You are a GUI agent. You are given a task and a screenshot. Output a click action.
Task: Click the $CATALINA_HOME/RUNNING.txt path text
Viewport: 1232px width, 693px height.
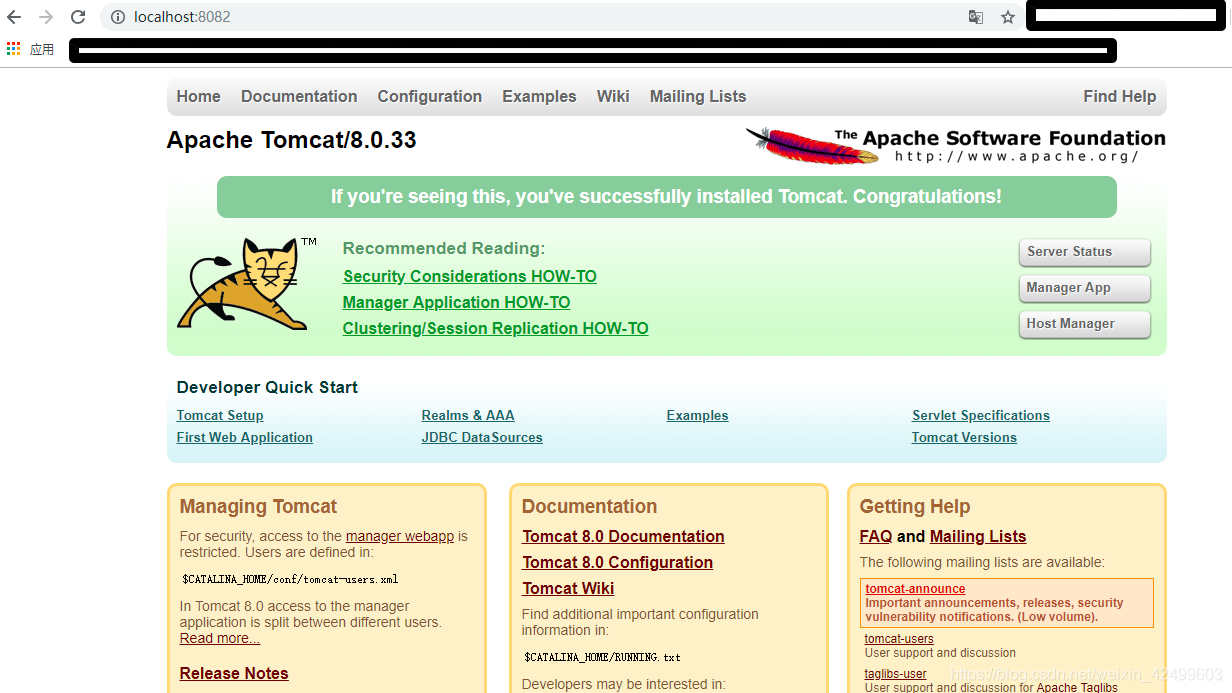coord(602,657)
